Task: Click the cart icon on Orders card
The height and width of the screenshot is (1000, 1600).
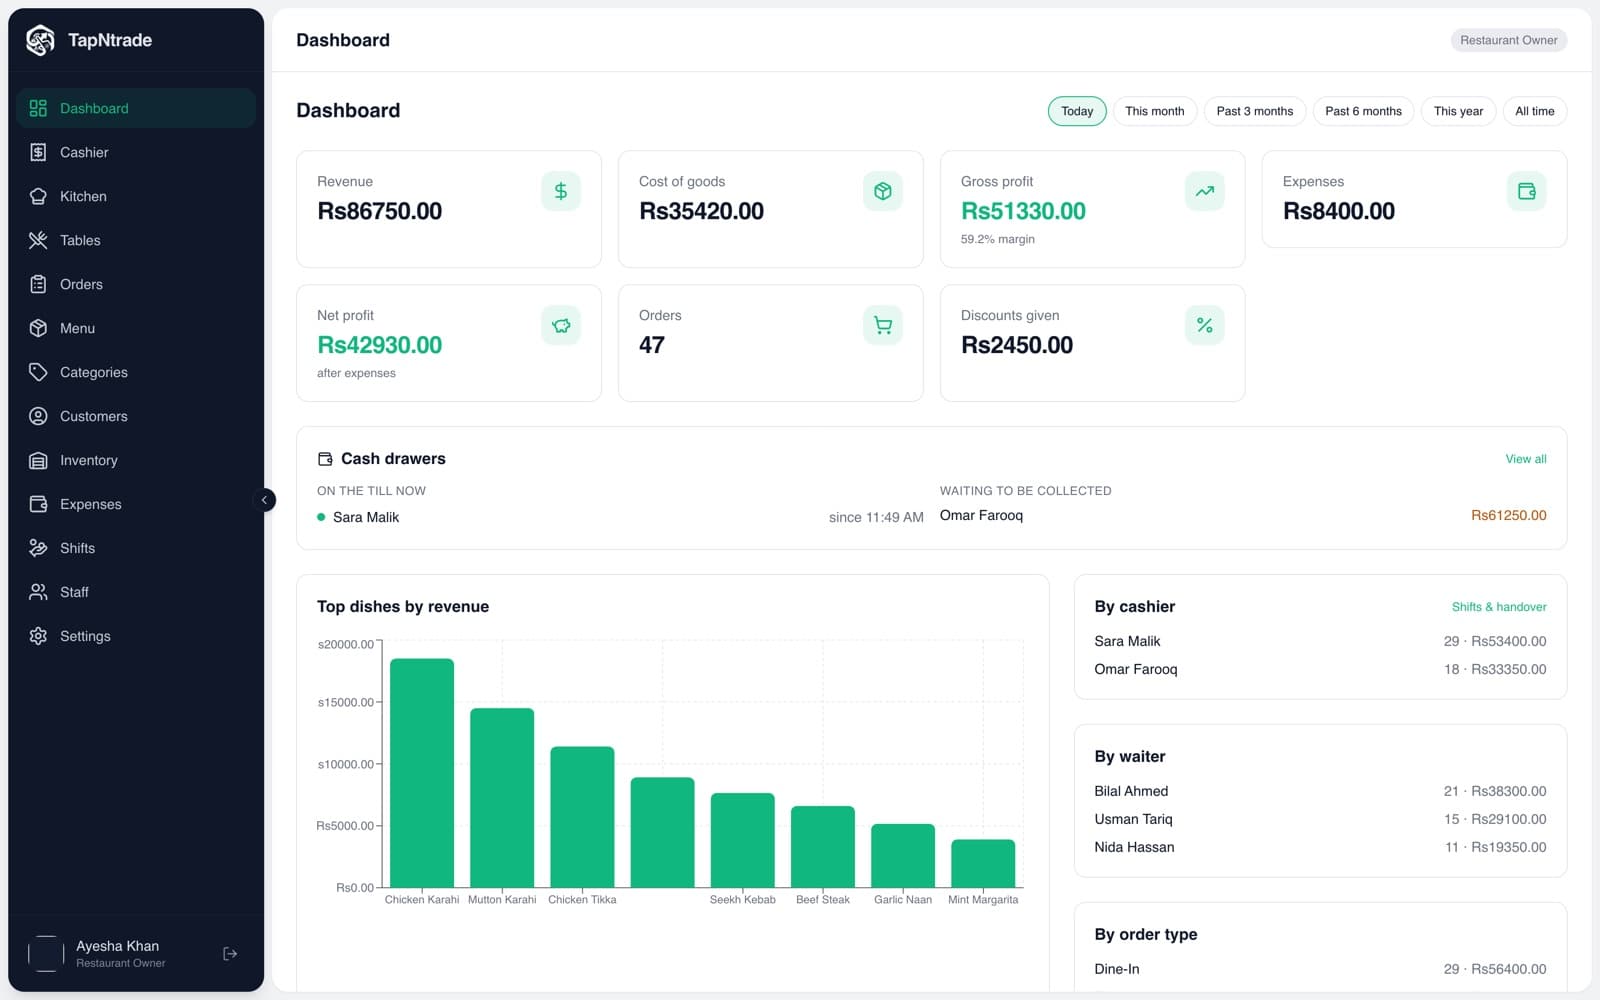Action: tap(883, 325)
